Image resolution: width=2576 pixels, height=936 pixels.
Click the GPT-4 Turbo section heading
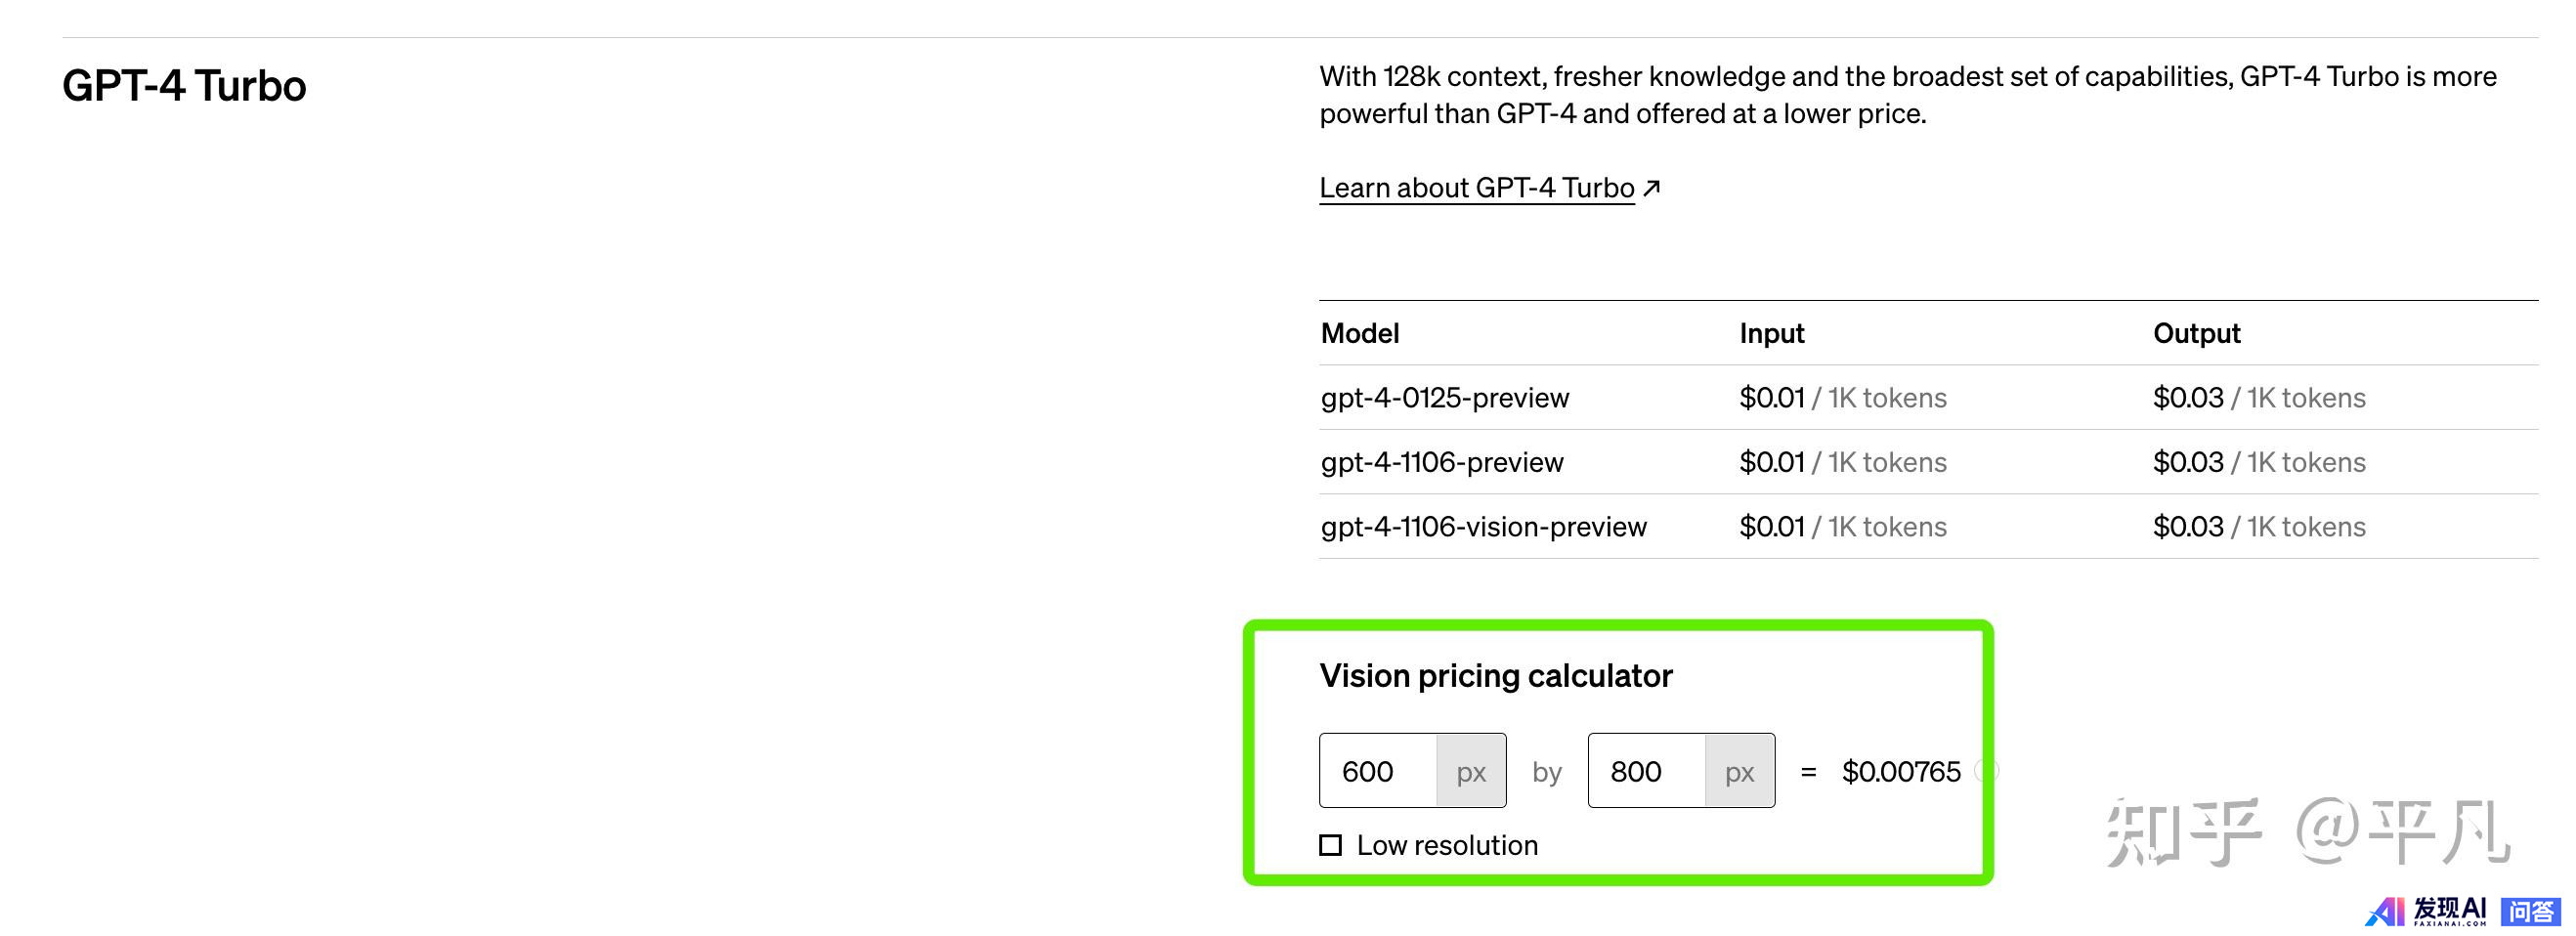coord(184,86)
